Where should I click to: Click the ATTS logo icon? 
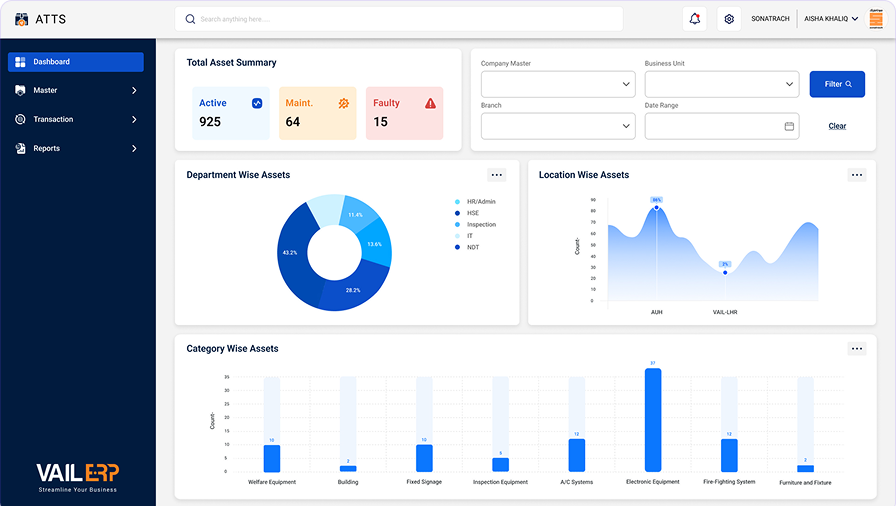click(x=21, y=19)
